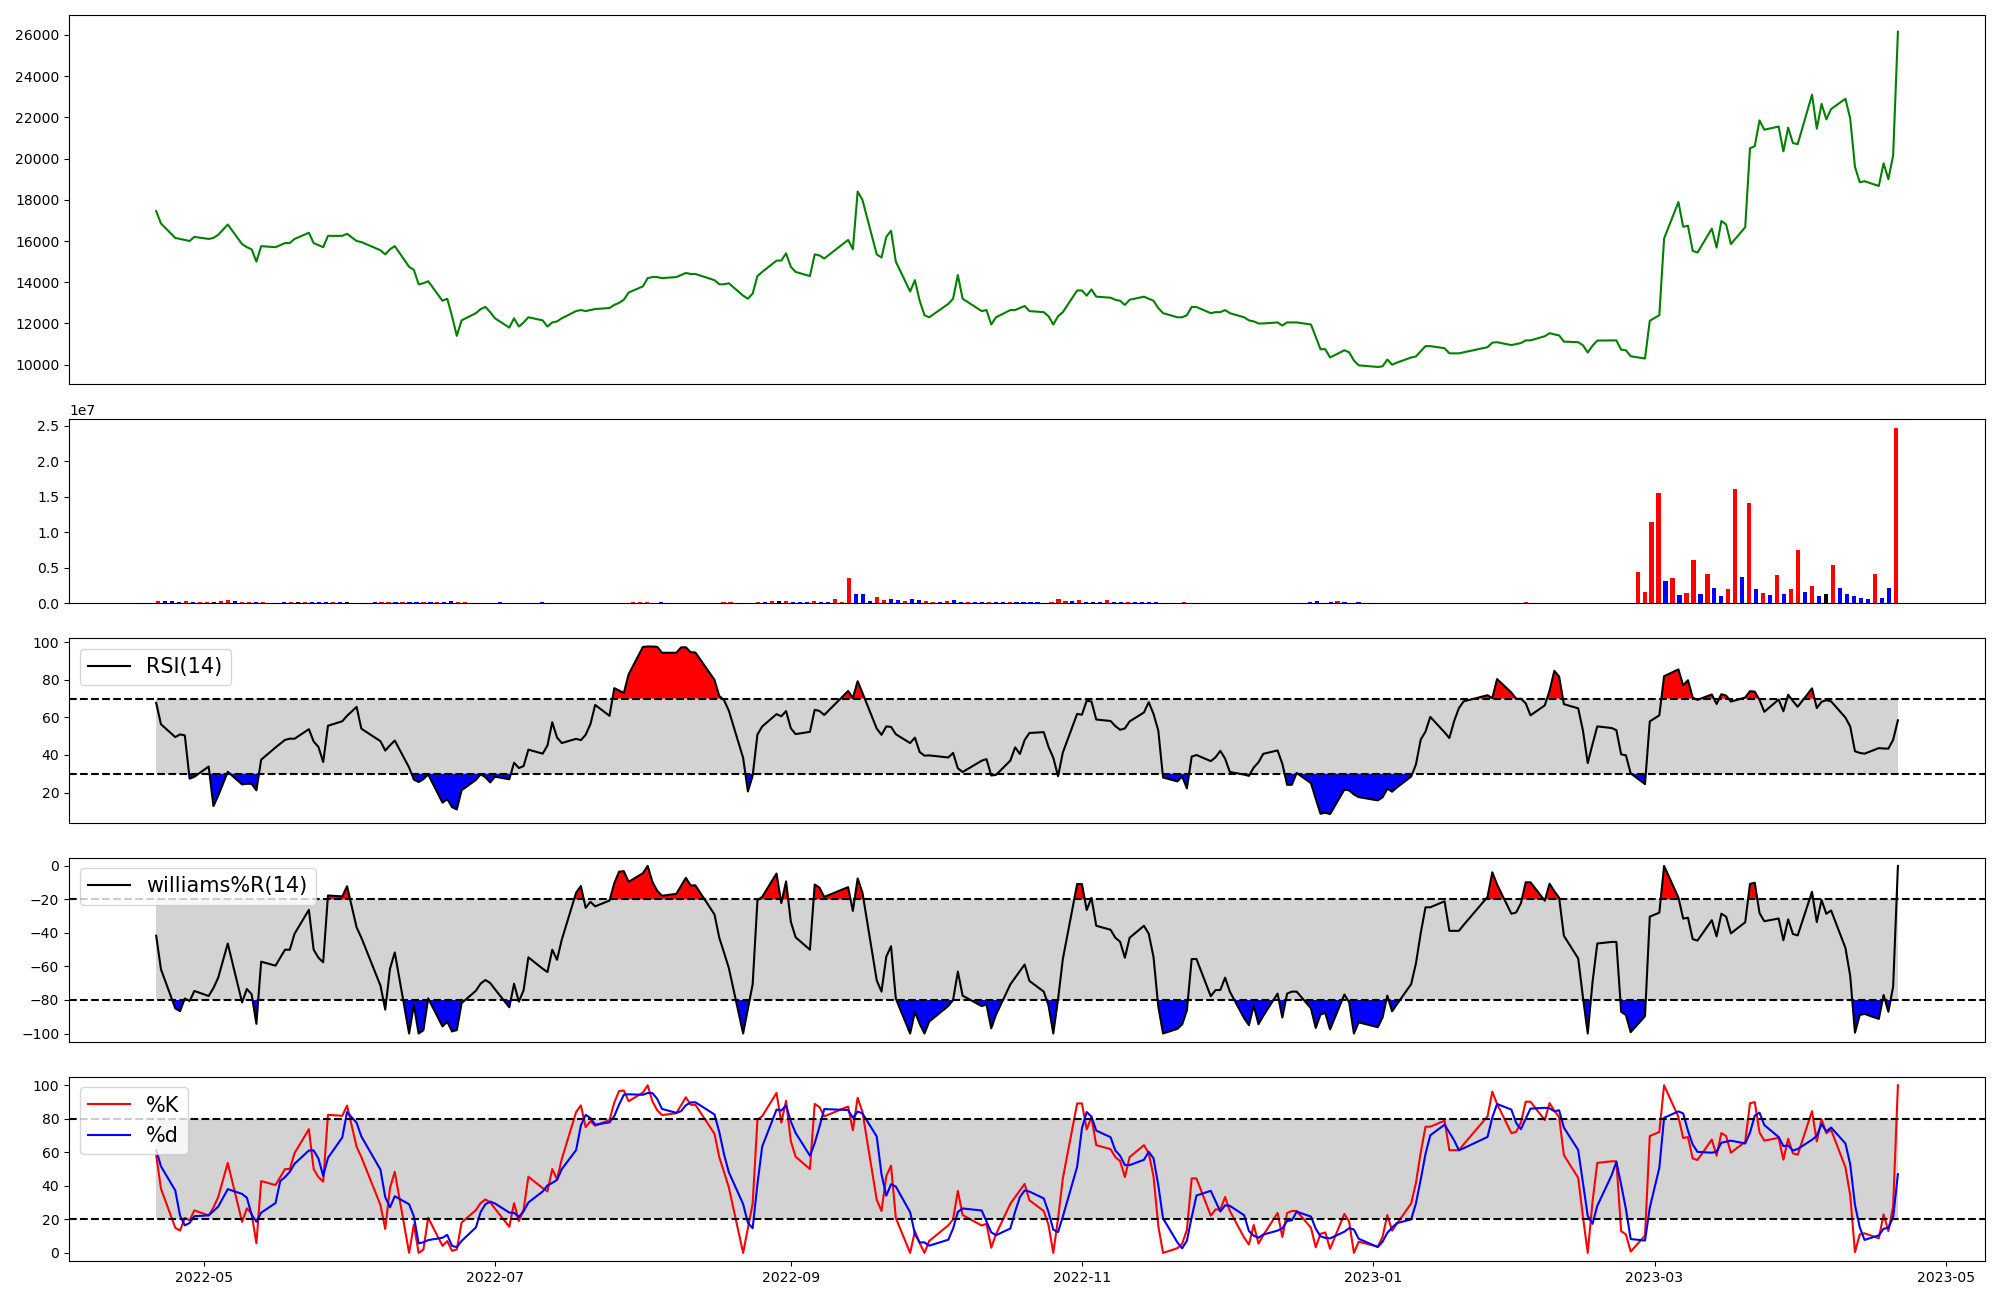The width and height of the screenshot is (2000, 1300).
Task: Click the blue %d legend line swatch
Action: (x=109, y=1135)
